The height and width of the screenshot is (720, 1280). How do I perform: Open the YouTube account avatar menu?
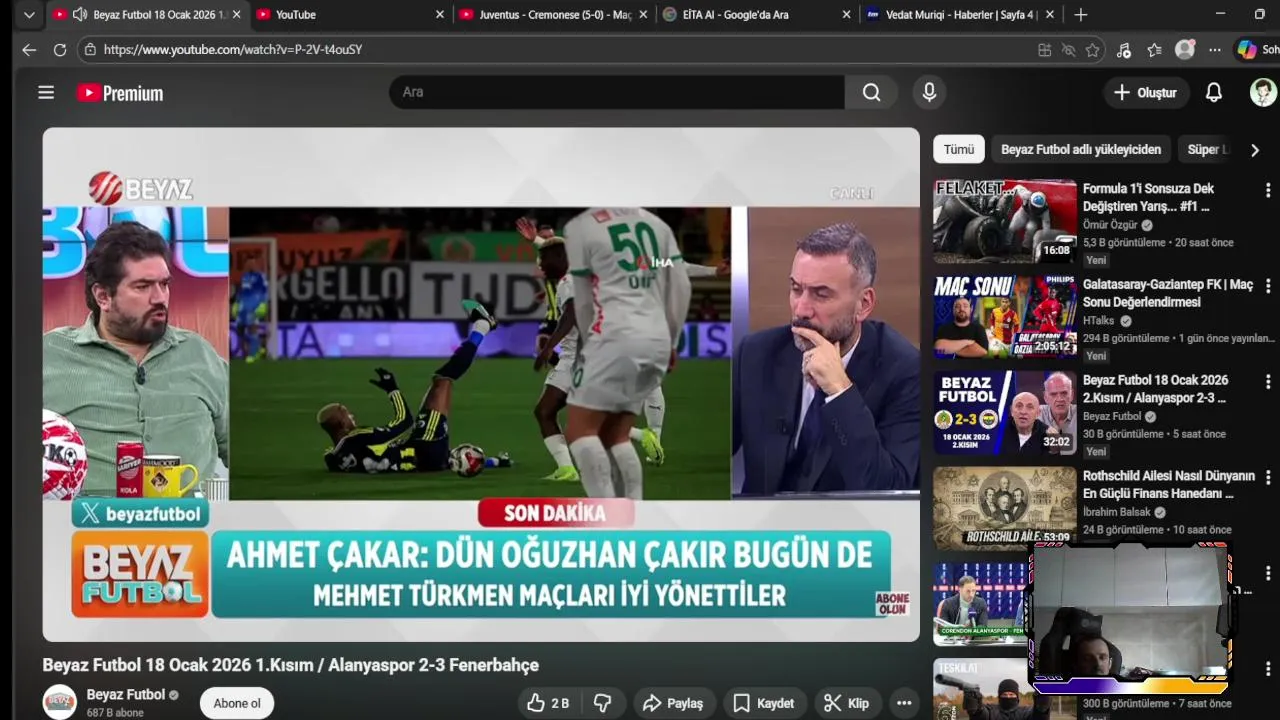click(x=1263, y=93)
